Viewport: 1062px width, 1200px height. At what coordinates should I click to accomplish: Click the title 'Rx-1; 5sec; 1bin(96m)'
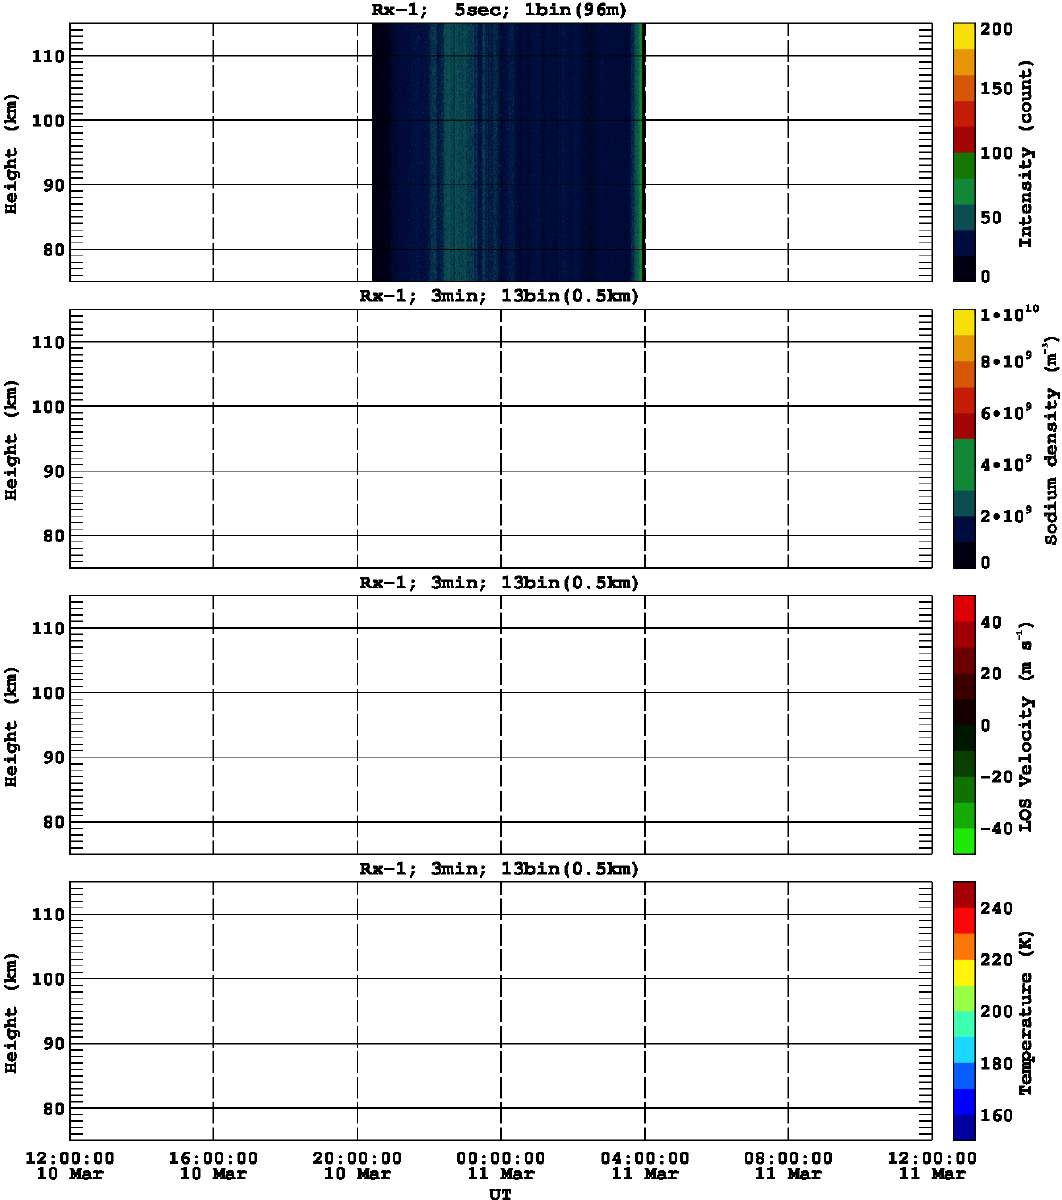[499, 10]
